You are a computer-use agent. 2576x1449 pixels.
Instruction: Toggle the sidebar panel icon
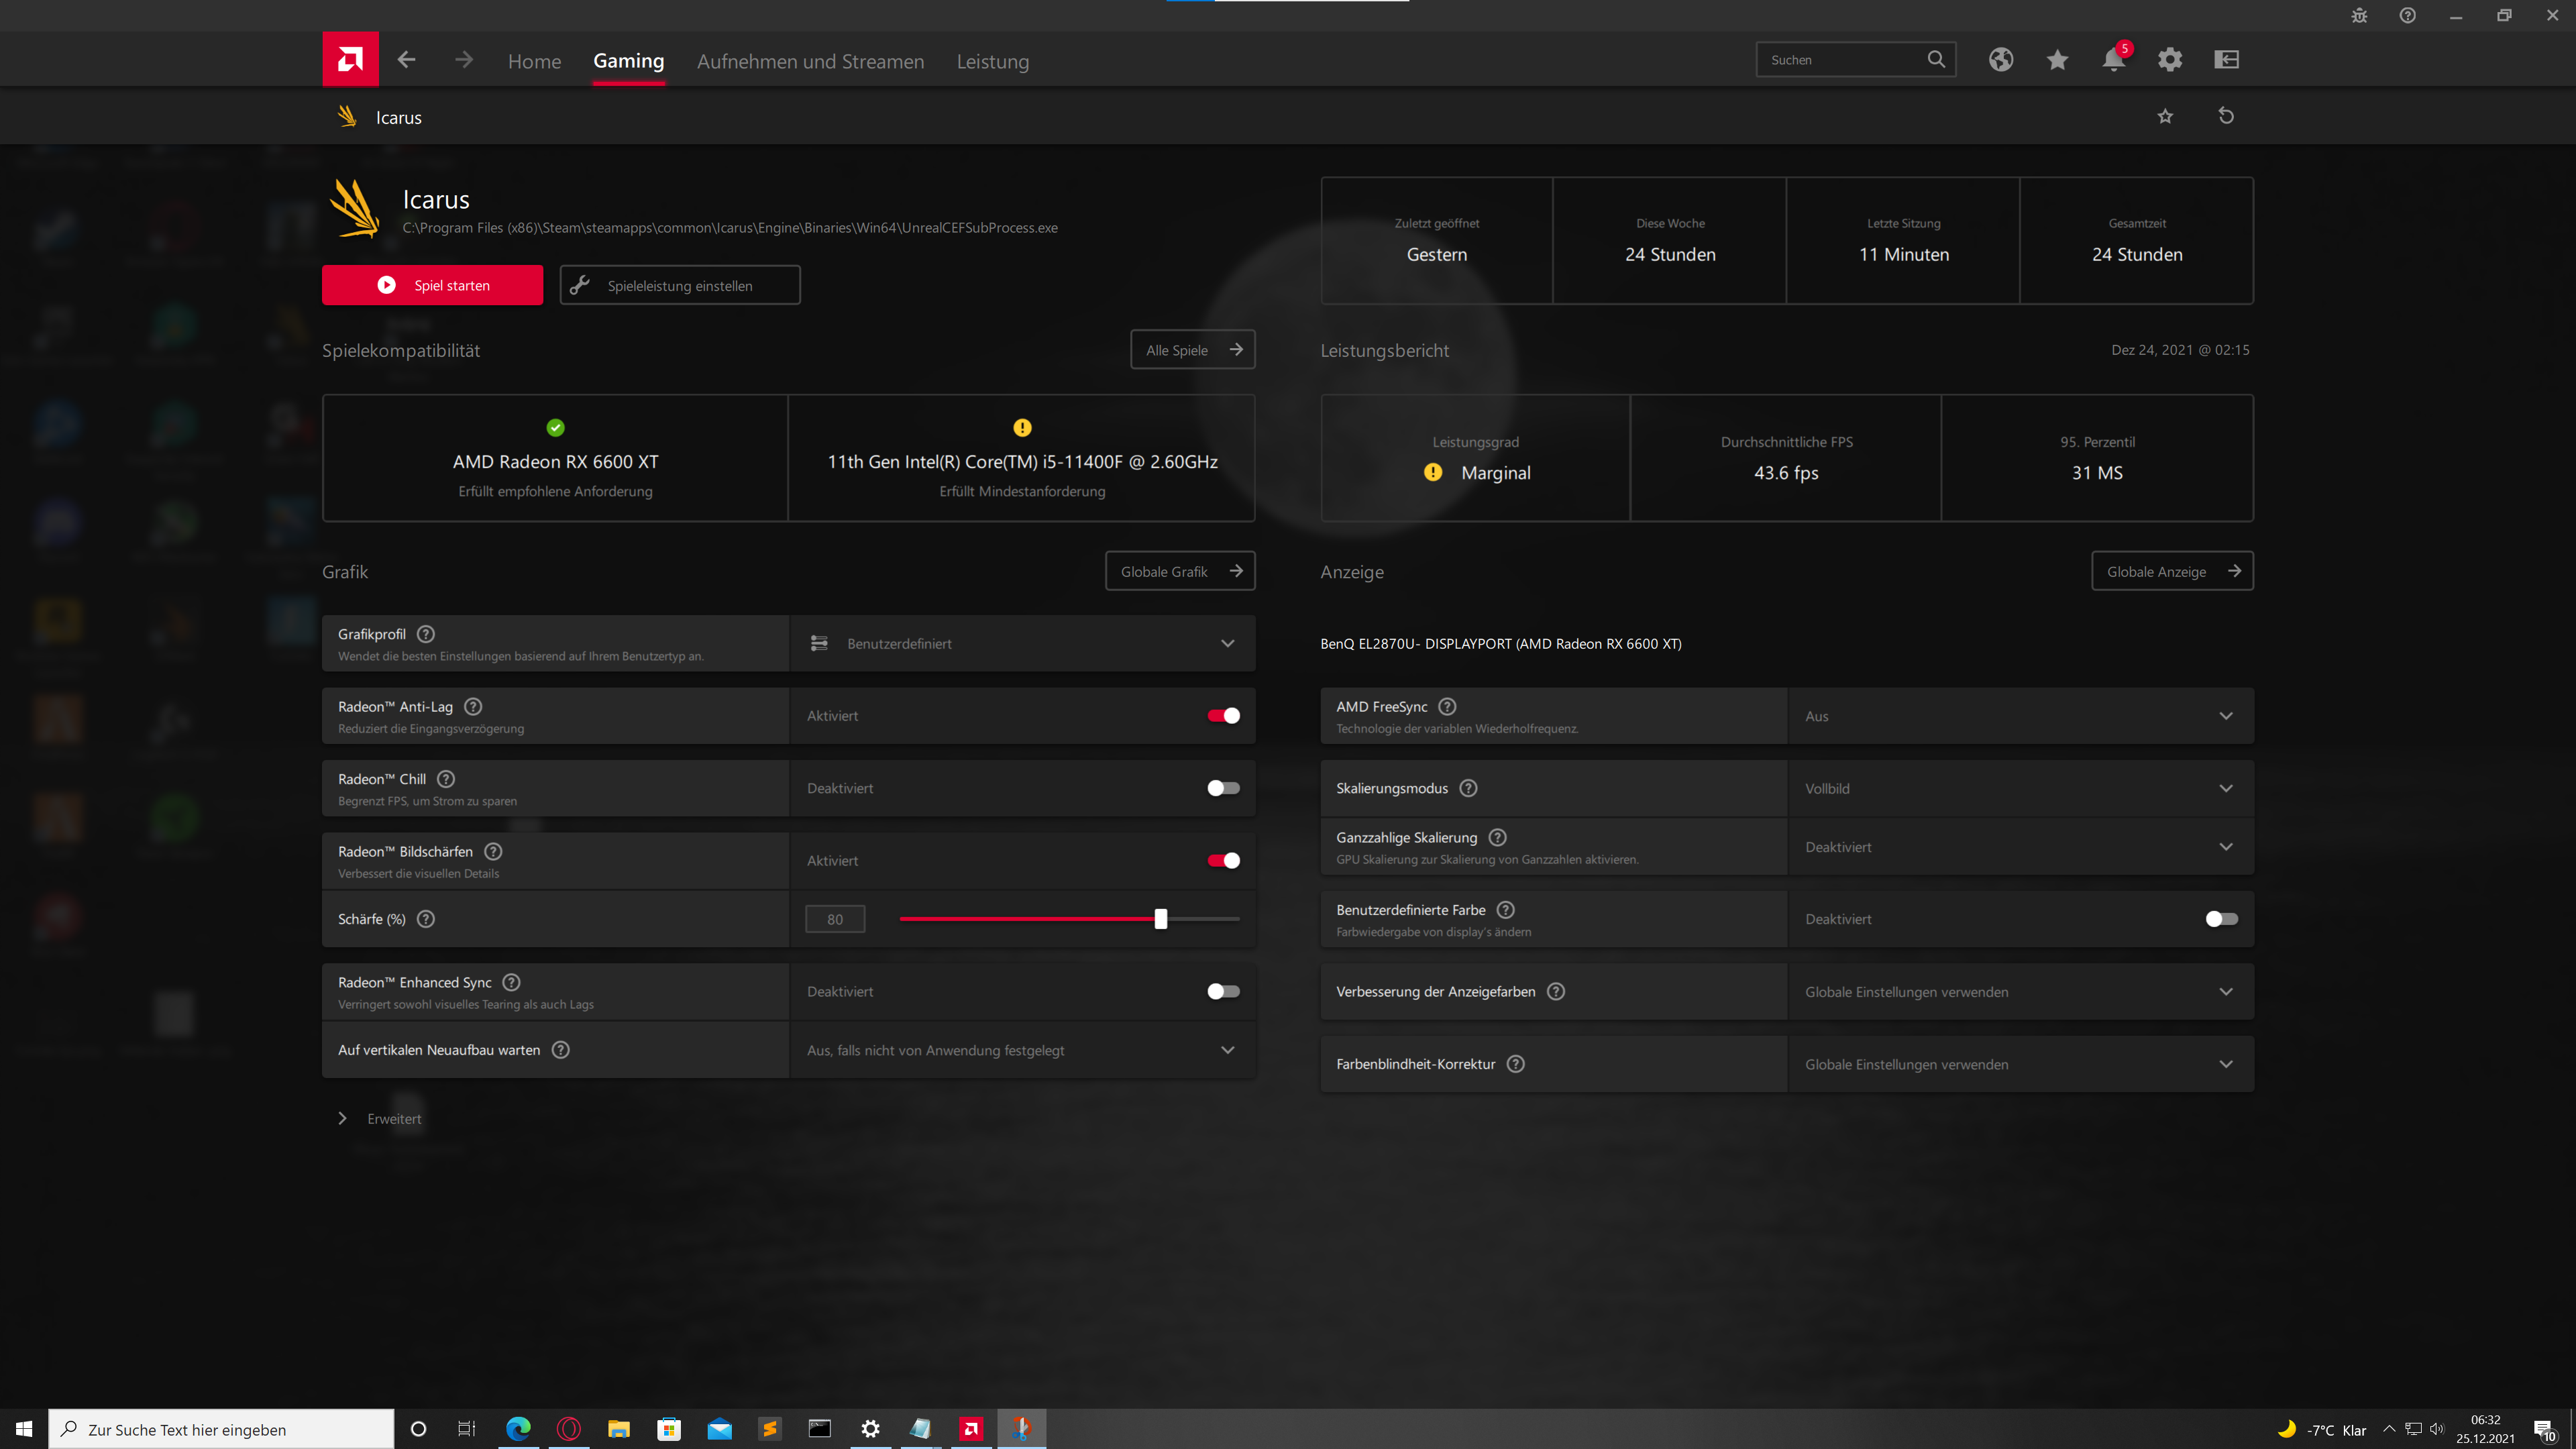point(2227,60)
